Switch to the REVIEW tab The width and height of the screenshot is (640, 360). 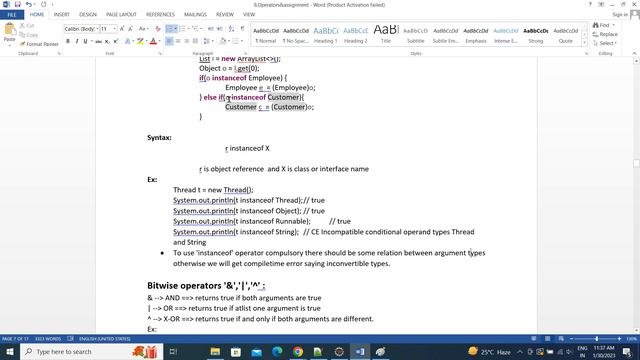coord(224,15)
